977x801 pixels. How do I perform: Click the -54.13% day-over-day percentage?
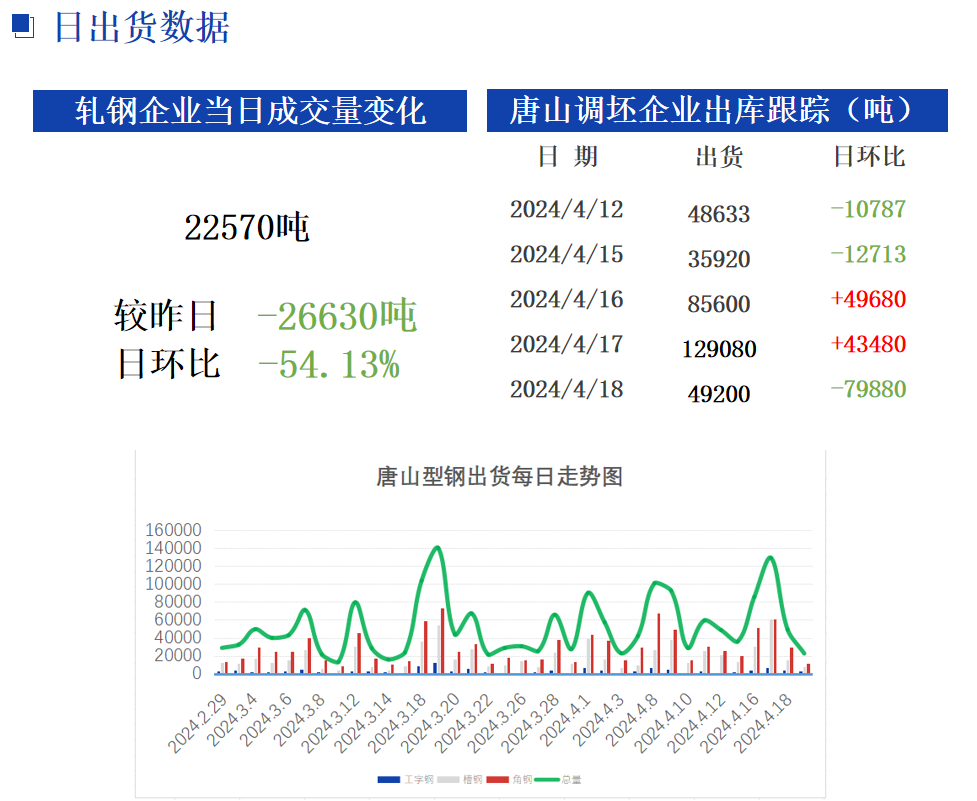pyautogui.click(x=329, y=364)
